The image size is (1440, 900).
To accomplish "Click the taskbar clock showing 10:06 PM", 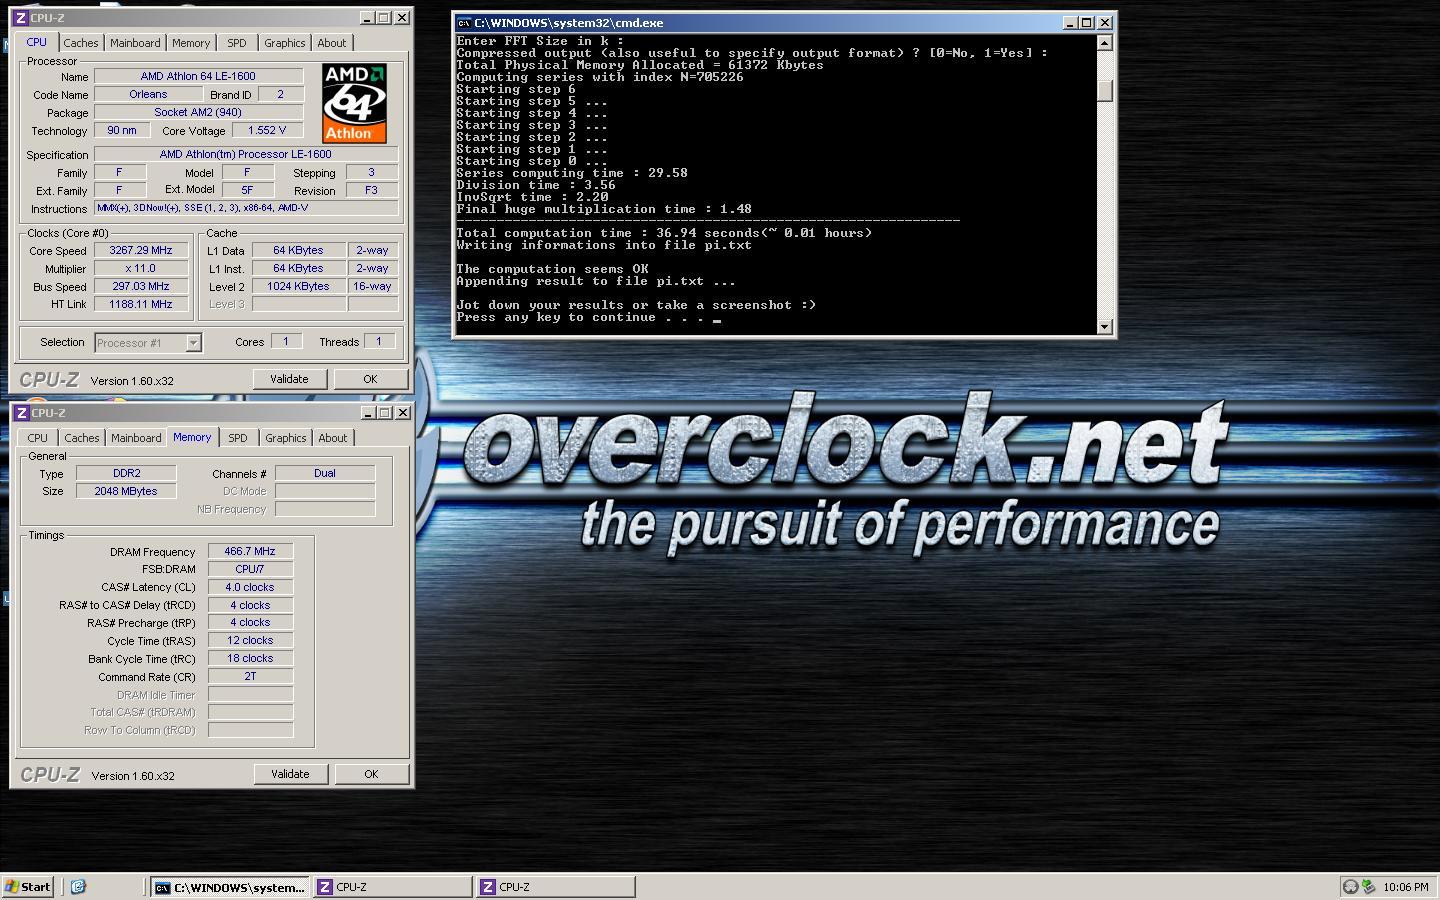I will click(x=1406, y=887).
